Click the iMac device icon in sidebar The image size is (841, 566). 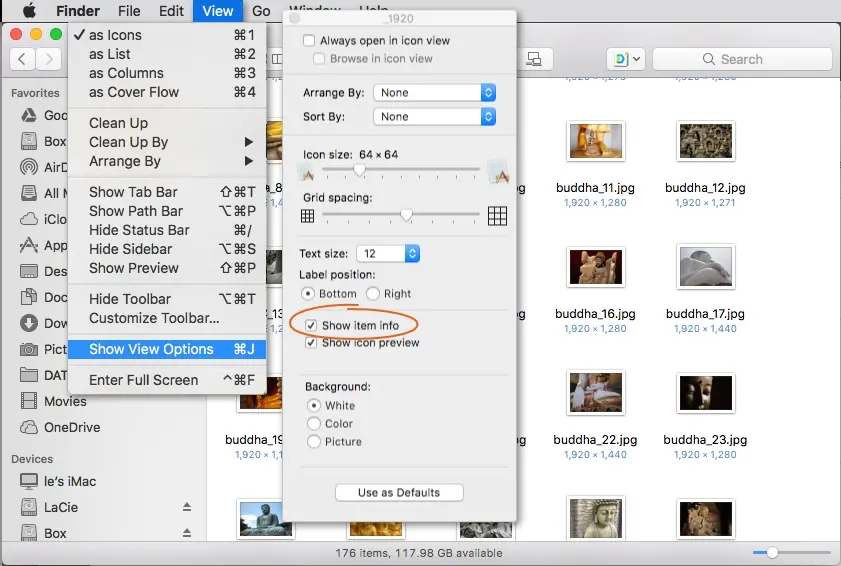[x=28, y=481]
